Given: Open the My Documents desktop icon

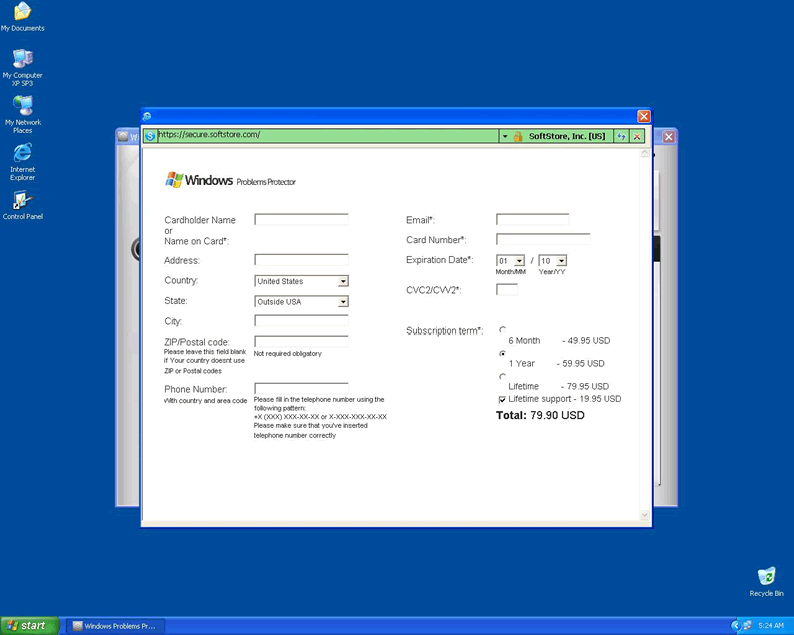Looking at the screenshot, I should tap(22, 13).
